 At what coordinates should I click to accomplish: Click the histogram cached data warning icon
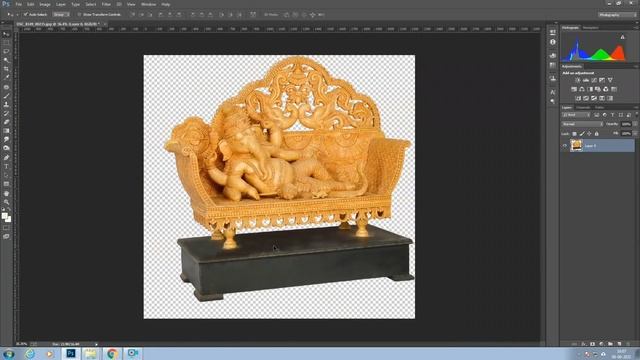click(622, 37)
